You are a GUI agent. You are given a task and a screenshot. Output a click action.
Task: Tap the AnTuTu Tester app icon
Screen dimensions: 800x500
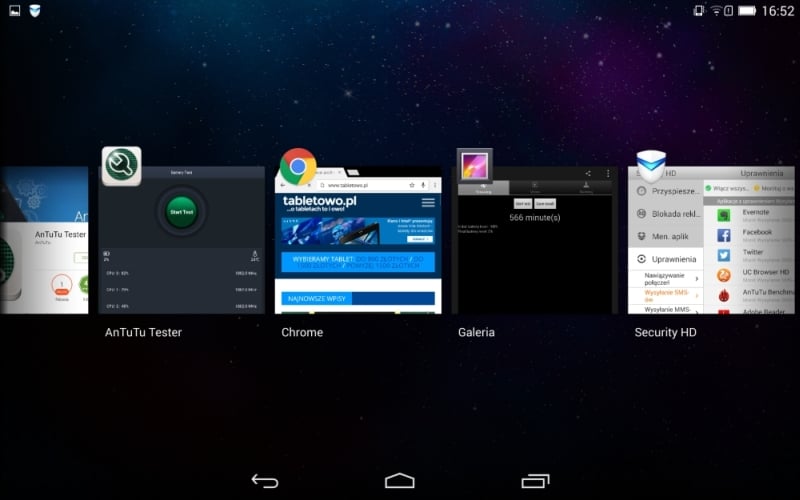(121, 166)
